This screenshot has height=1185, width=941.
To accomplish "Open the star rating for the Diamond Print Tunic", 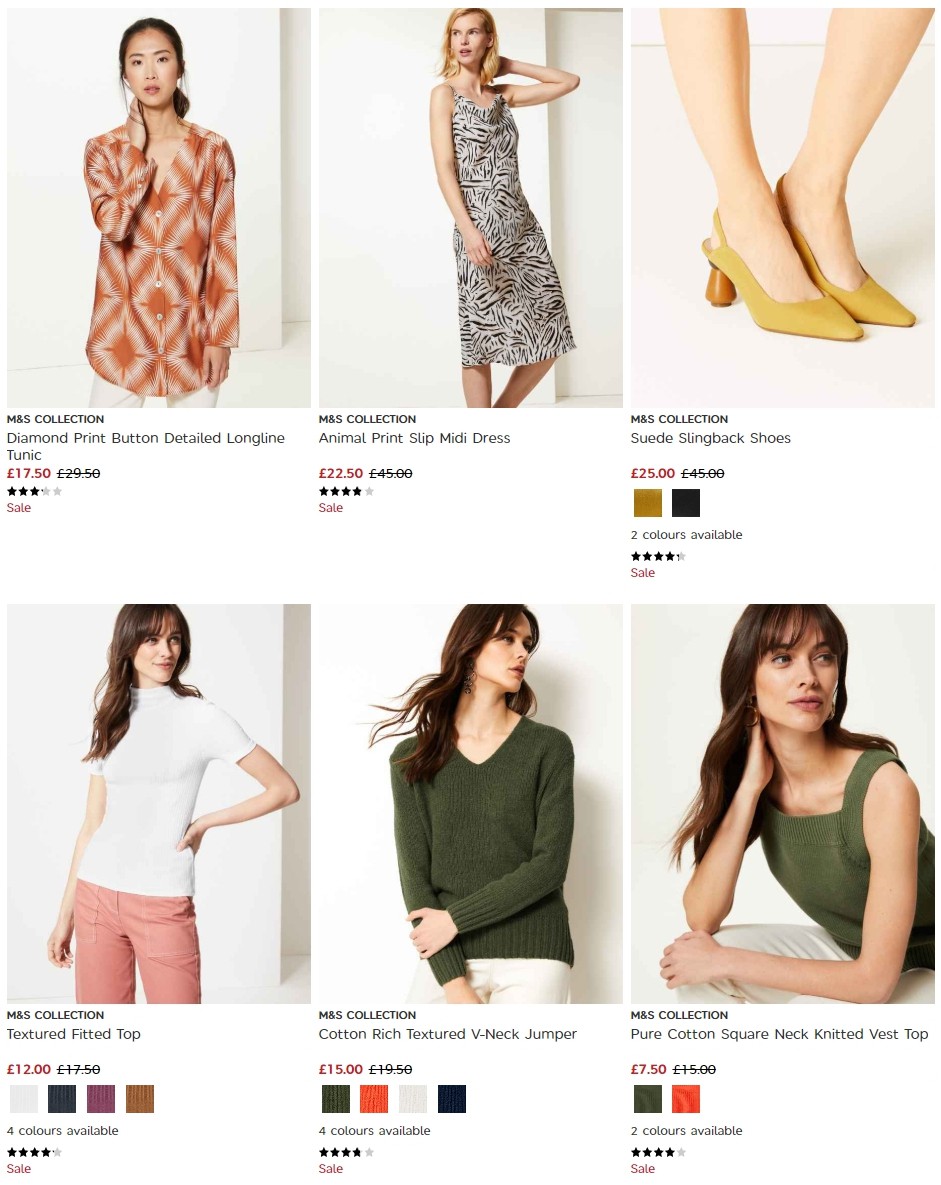I will point(33,491).
